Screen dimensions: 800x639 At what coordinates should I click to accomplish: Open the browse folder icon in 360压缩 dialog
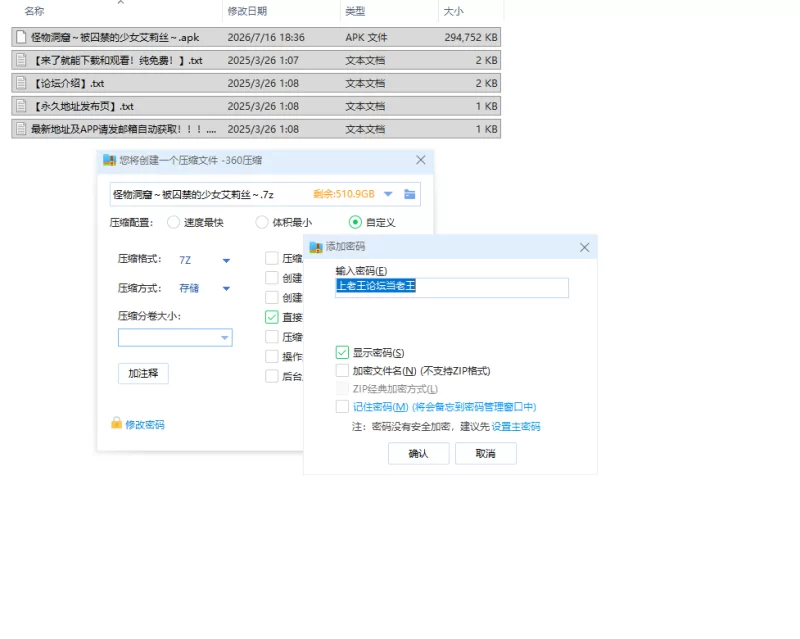[x=409, y=194]
